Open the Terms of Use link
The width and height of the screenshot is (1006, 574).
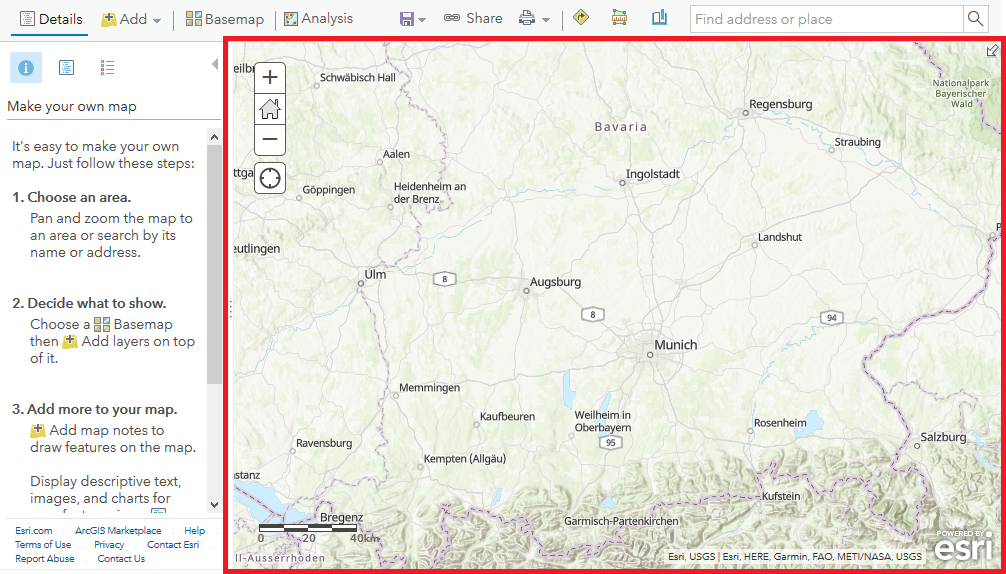(43, 544)
